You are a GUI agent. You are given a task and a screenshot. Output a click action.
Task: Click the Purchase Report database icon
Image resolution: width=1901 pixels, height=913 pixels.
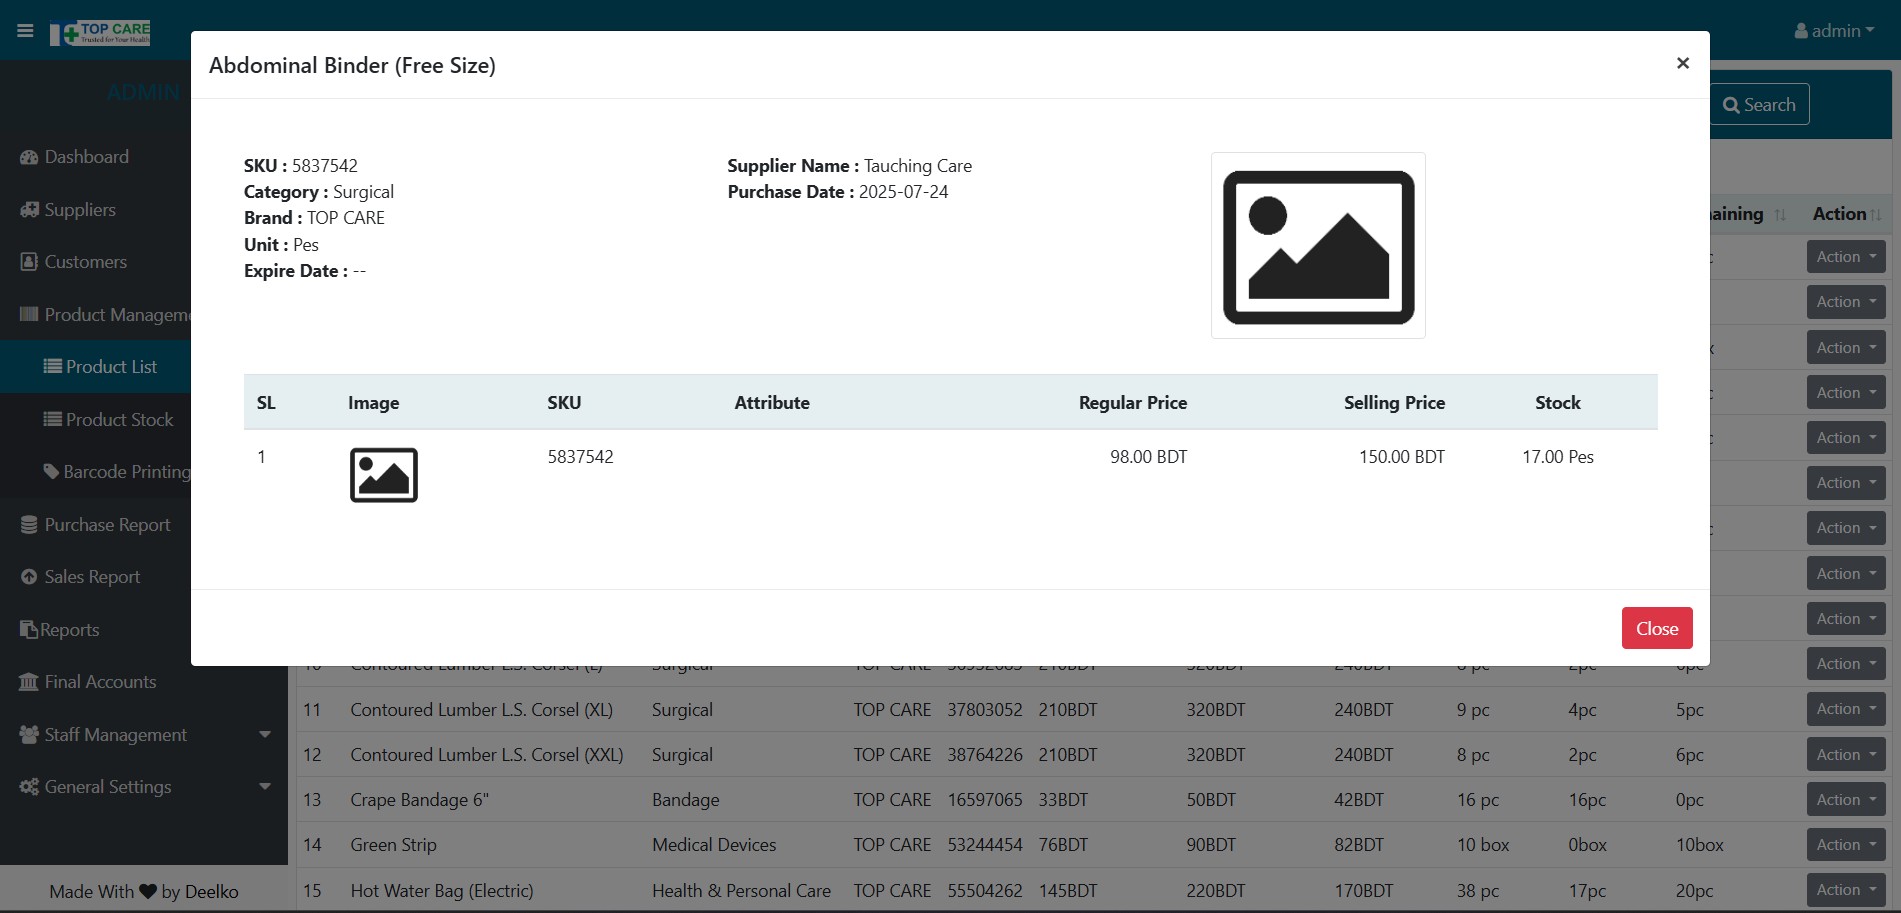tap(29, 525)
